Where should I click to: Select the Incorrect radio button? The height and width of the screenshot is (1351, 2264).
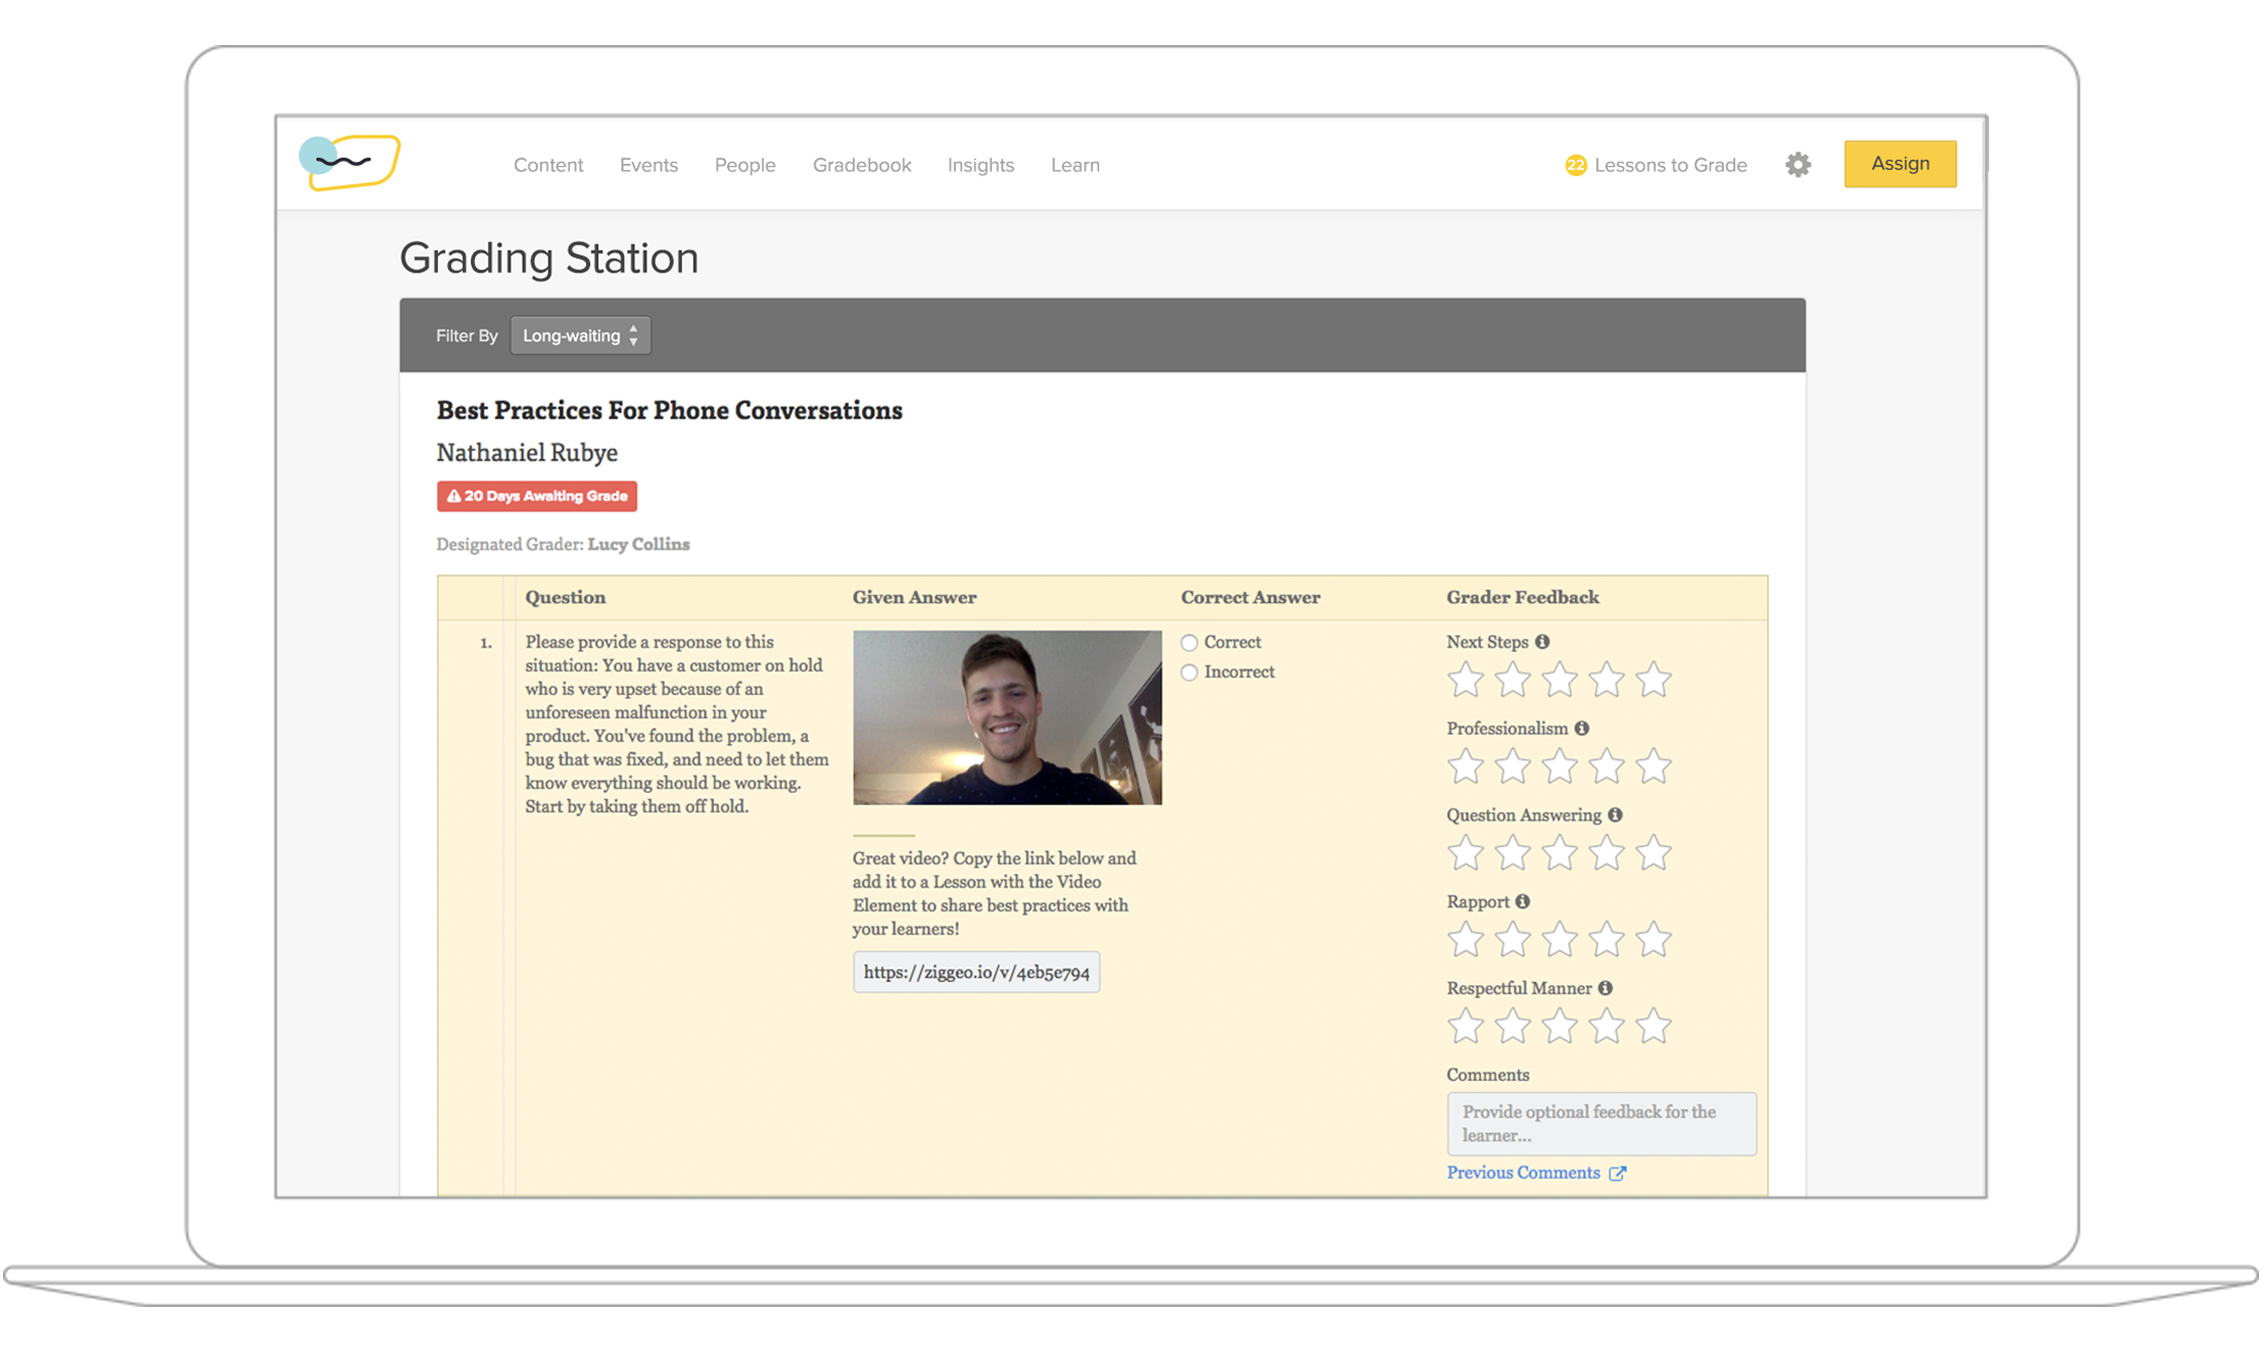[1189, 673]
